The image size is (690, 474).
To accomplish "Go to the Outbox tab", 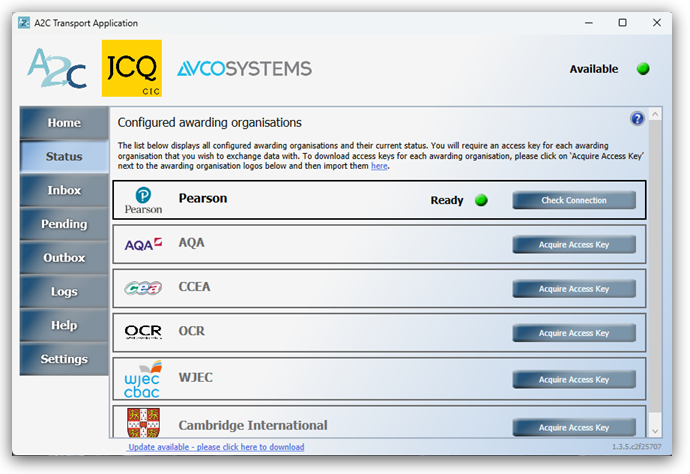I will (64, 258).
